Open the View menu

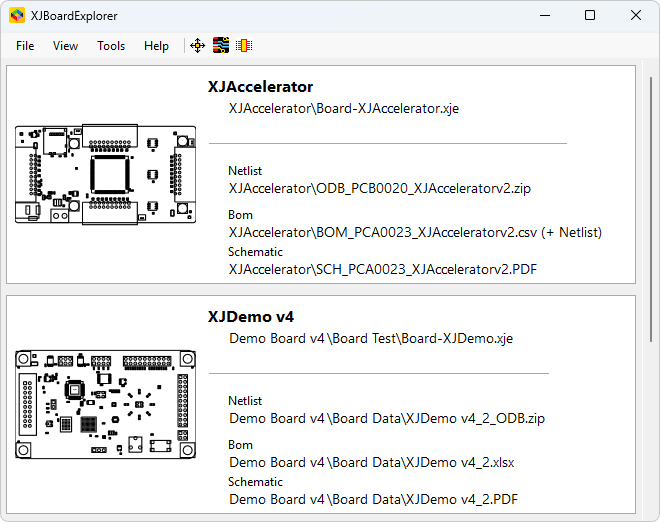click(65, 46)
